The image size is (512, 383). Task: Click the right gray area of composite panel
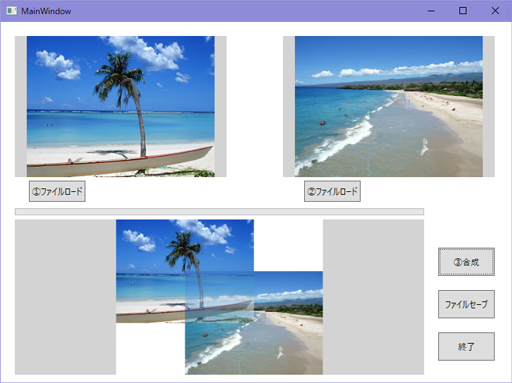(373, 297)
